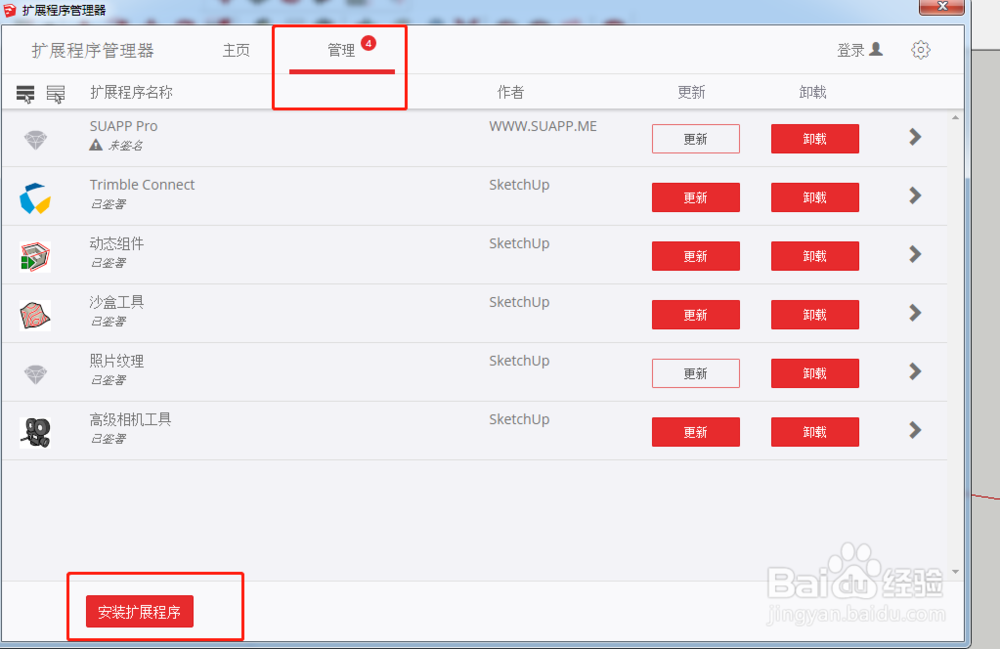Click the 沙盒工具 extension icon
Viewport: 1000px width, 649px height.
click(35, 316)
